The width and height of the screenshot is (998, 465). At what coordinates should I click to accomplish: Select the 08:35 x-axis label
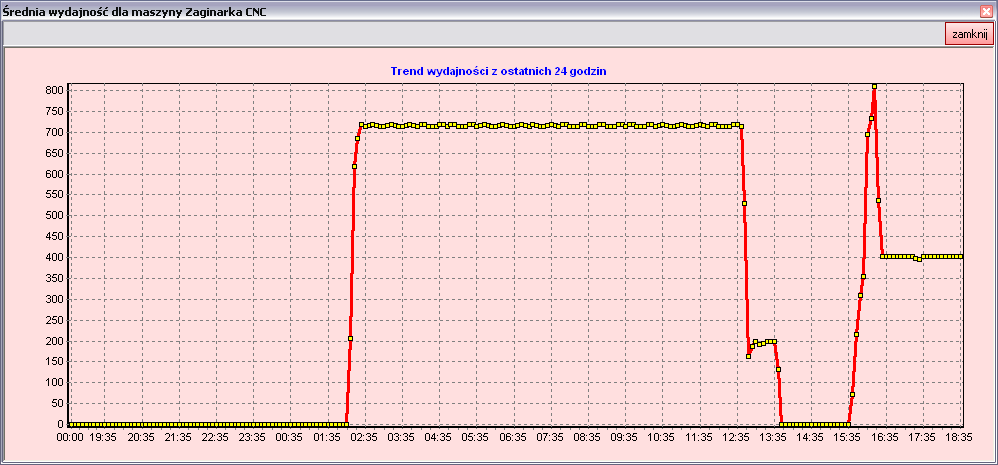(587, 438)
